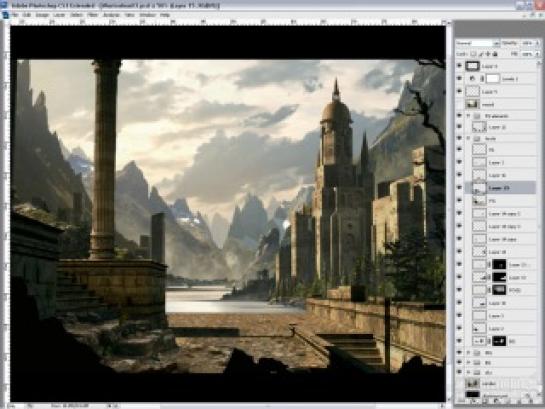Click the layers panel vertical scrollbar
545x409 pixels.
click(x=539, y=229)
